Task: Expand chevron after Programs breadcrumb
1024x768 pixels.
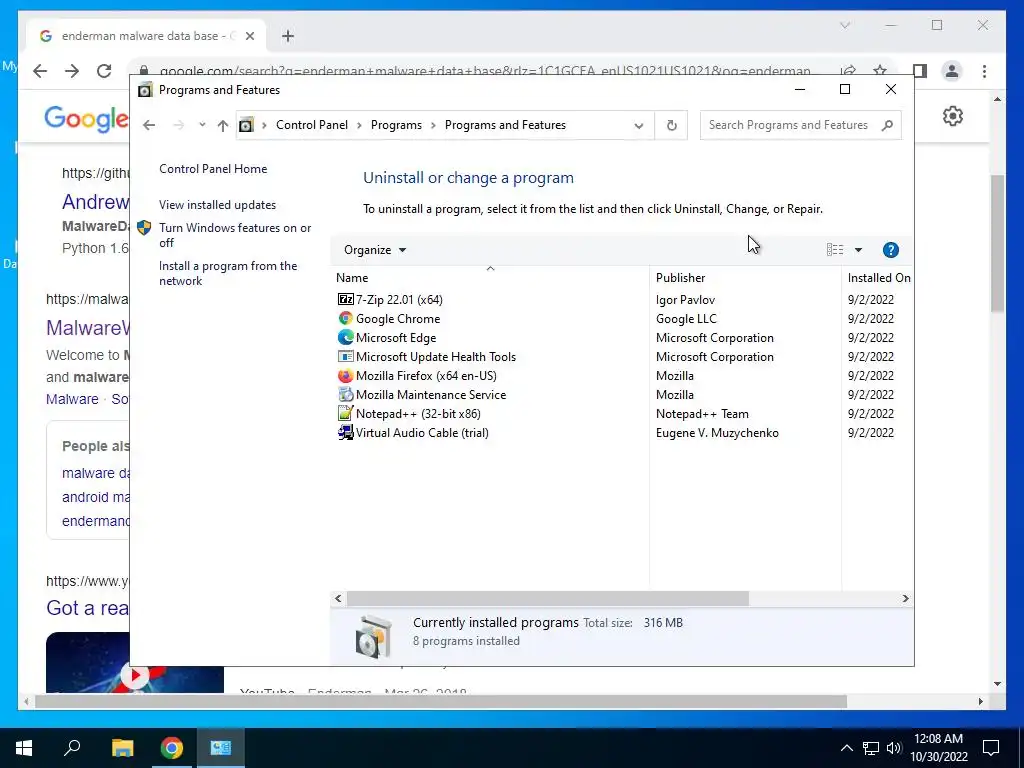Action: tap(433, 125)
